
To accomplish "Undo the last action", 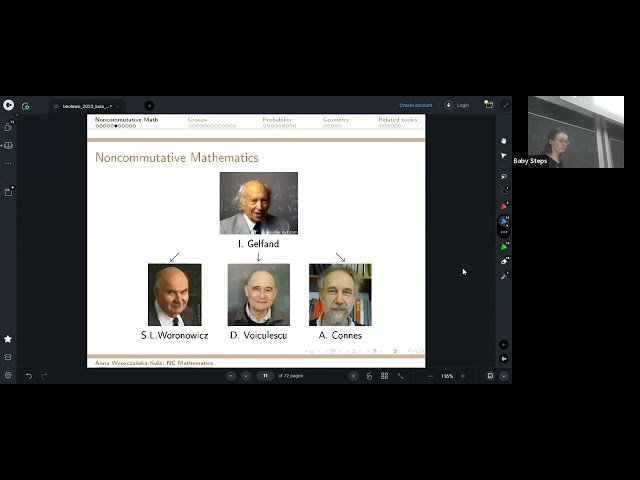I will click(29, 376).
